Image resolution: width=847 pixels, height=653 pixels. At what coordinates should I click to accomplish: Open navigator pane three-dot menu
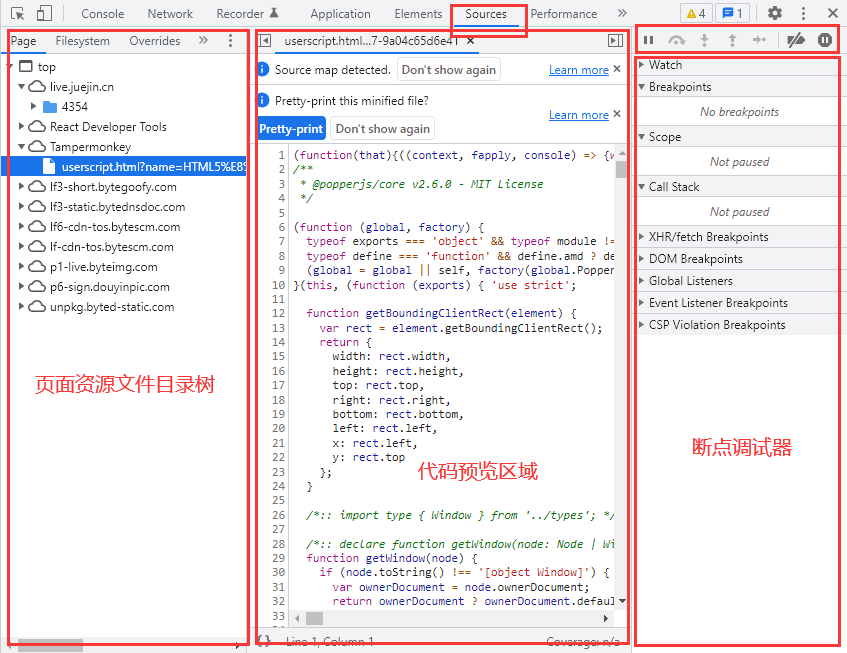click(230, 41)
